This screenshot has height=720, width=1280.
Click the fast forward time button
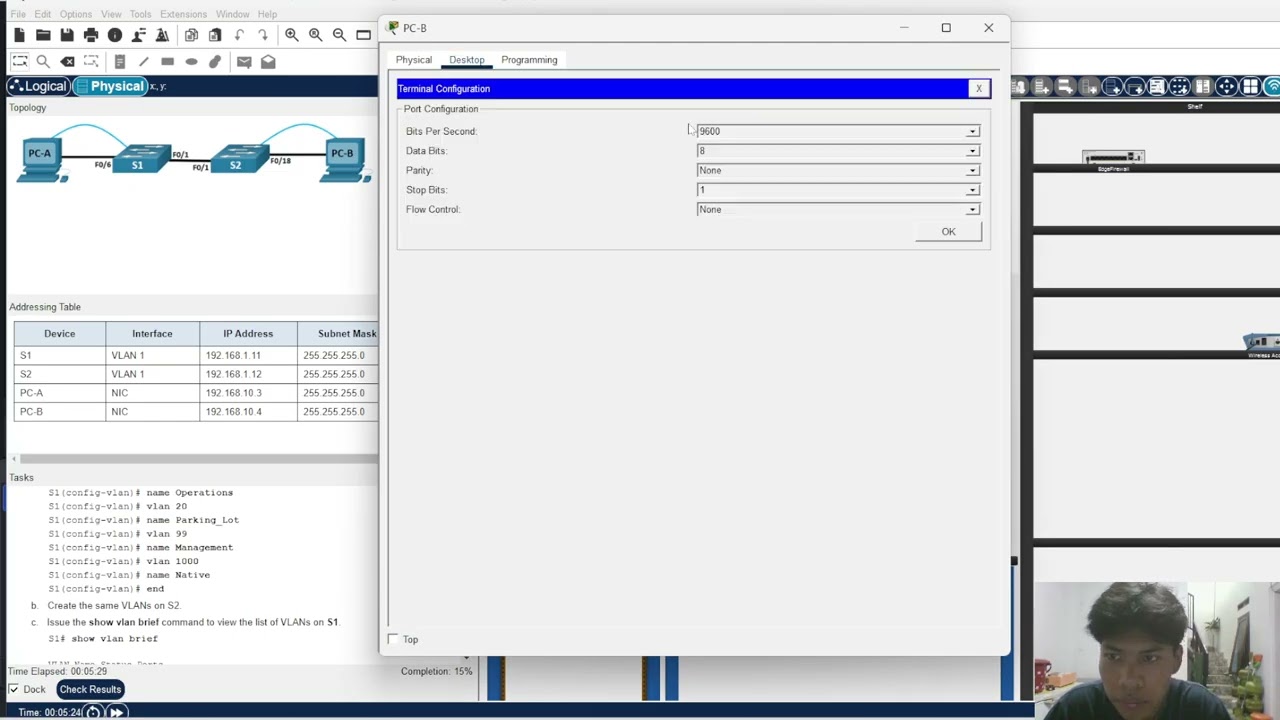coord(116,712)
